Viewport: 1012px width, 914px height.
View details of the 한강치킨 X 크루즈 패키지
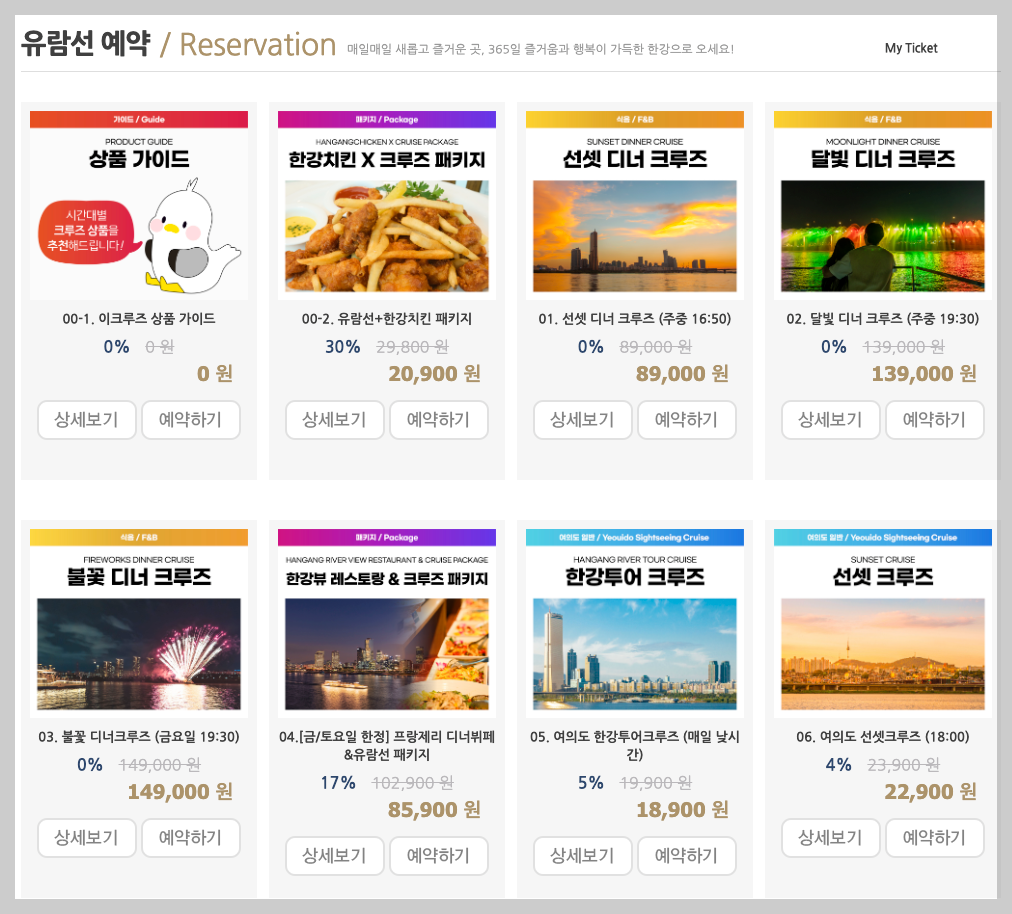point(335,420)
